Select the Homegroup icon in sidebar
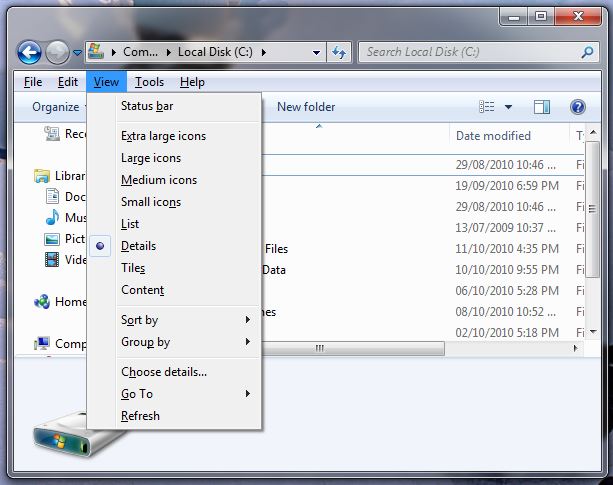 42,302
